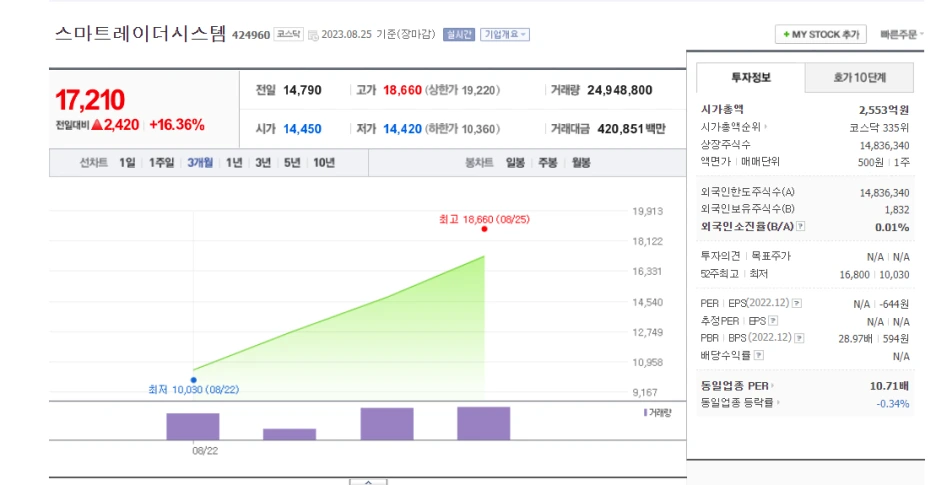The image size is (936, 485).
Task: Click the 동일업종 PER value 10.71배
Action: (x=889, y=386)
